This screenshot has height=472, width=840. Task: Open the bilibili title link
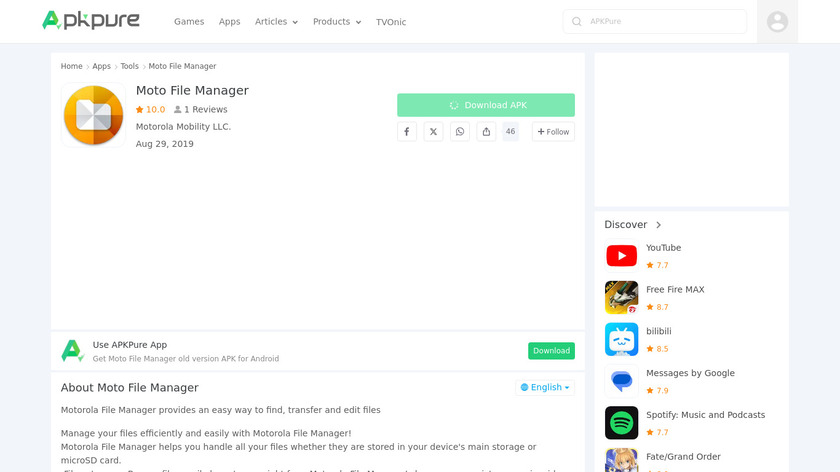(658, 332)
